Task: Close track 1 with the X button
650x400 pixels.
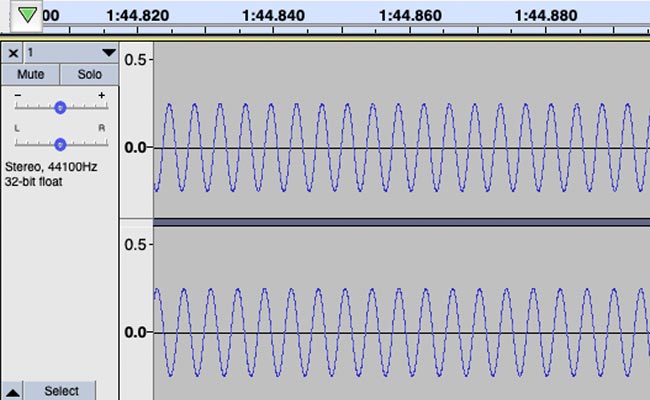Action: [13, 53]
